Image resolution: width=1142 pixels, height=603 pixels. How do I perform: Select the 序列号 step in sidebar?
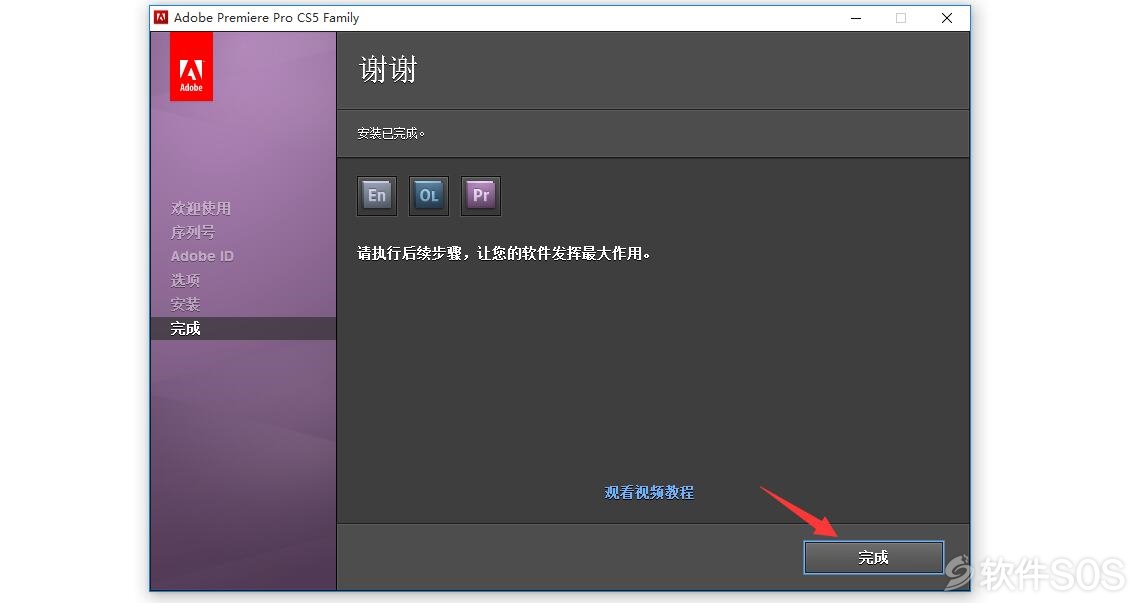pos(193,232)
